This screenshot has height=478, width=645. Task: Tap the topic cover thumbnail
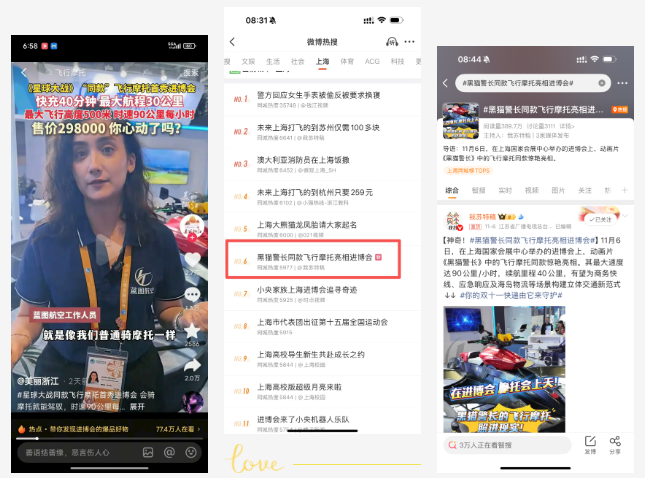click(461, 120)
